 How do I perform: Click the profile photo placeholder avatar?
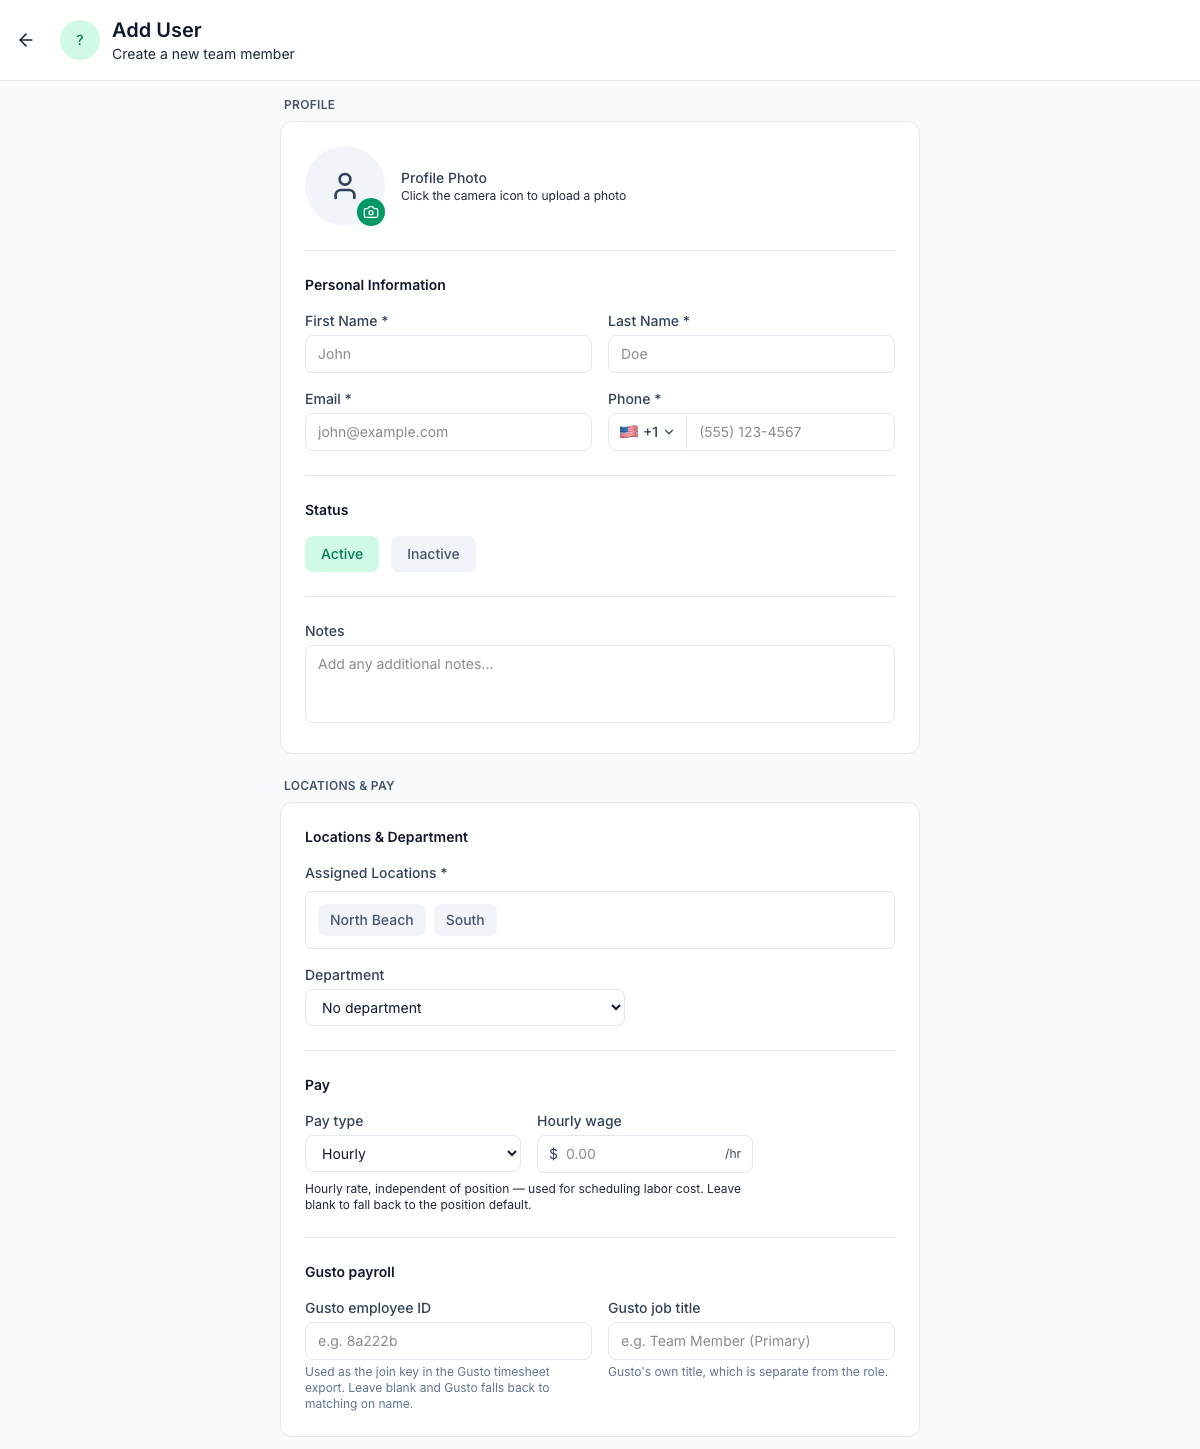coord(345,186)
